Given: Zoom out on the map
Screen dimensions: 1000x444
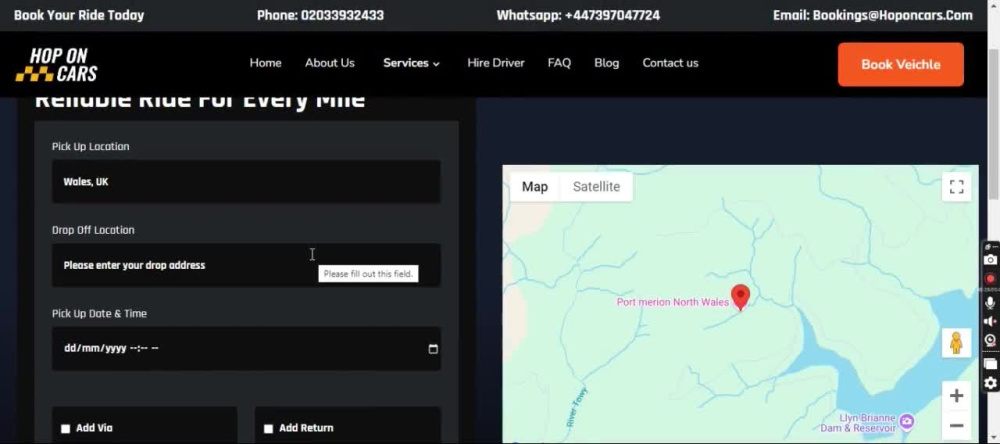Looking at the screenshot, I should tap(956, 426).
